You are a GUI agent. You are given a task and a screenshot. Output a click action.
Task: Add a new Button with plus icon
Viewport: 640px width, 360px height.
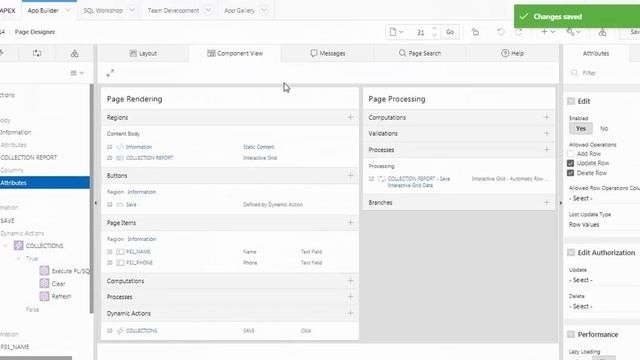pyautogui.click(x=350, y=175)
